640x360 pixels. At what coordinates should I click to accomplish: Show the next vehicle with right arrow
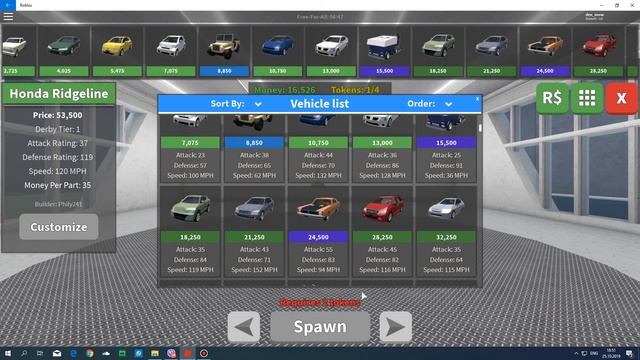point(396,327)
